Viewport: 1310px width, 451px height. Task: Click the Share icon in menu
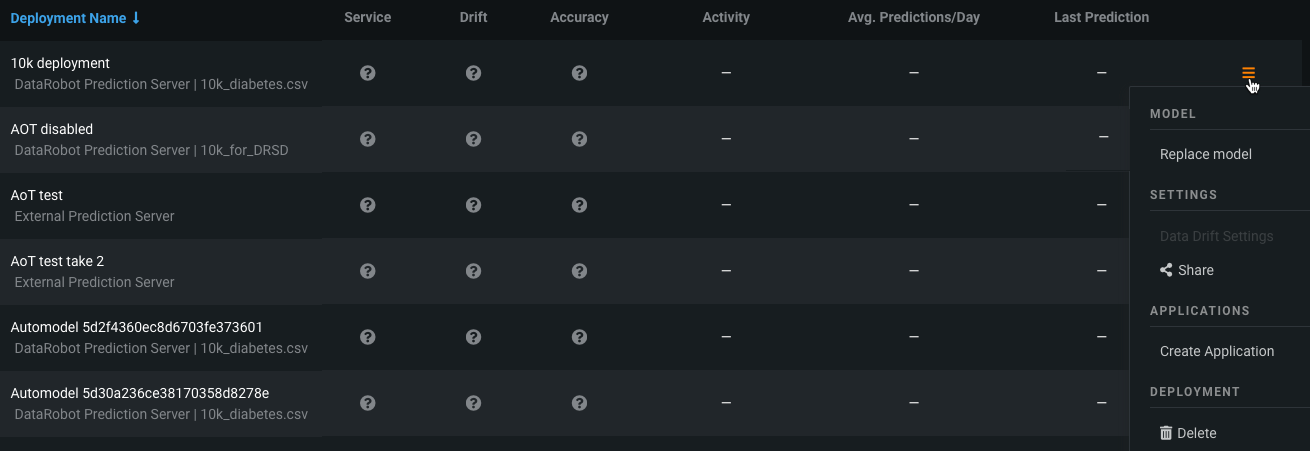tap(1166, 270)
